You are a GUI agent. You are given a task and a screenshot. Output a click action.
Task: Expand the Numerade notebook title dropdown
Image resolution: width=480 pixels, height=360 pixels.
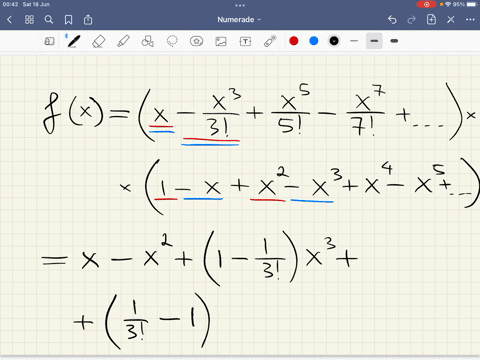coord(239,20)
